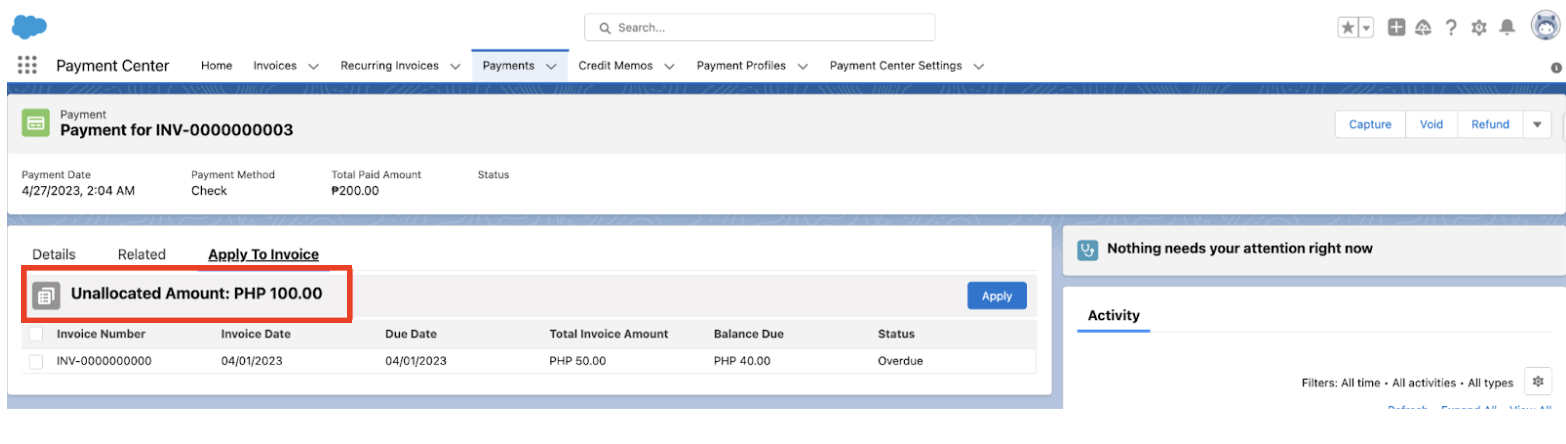Open the user profile avatar
This screenshot has height=444, width=1566.
[x=1546, y=27]
